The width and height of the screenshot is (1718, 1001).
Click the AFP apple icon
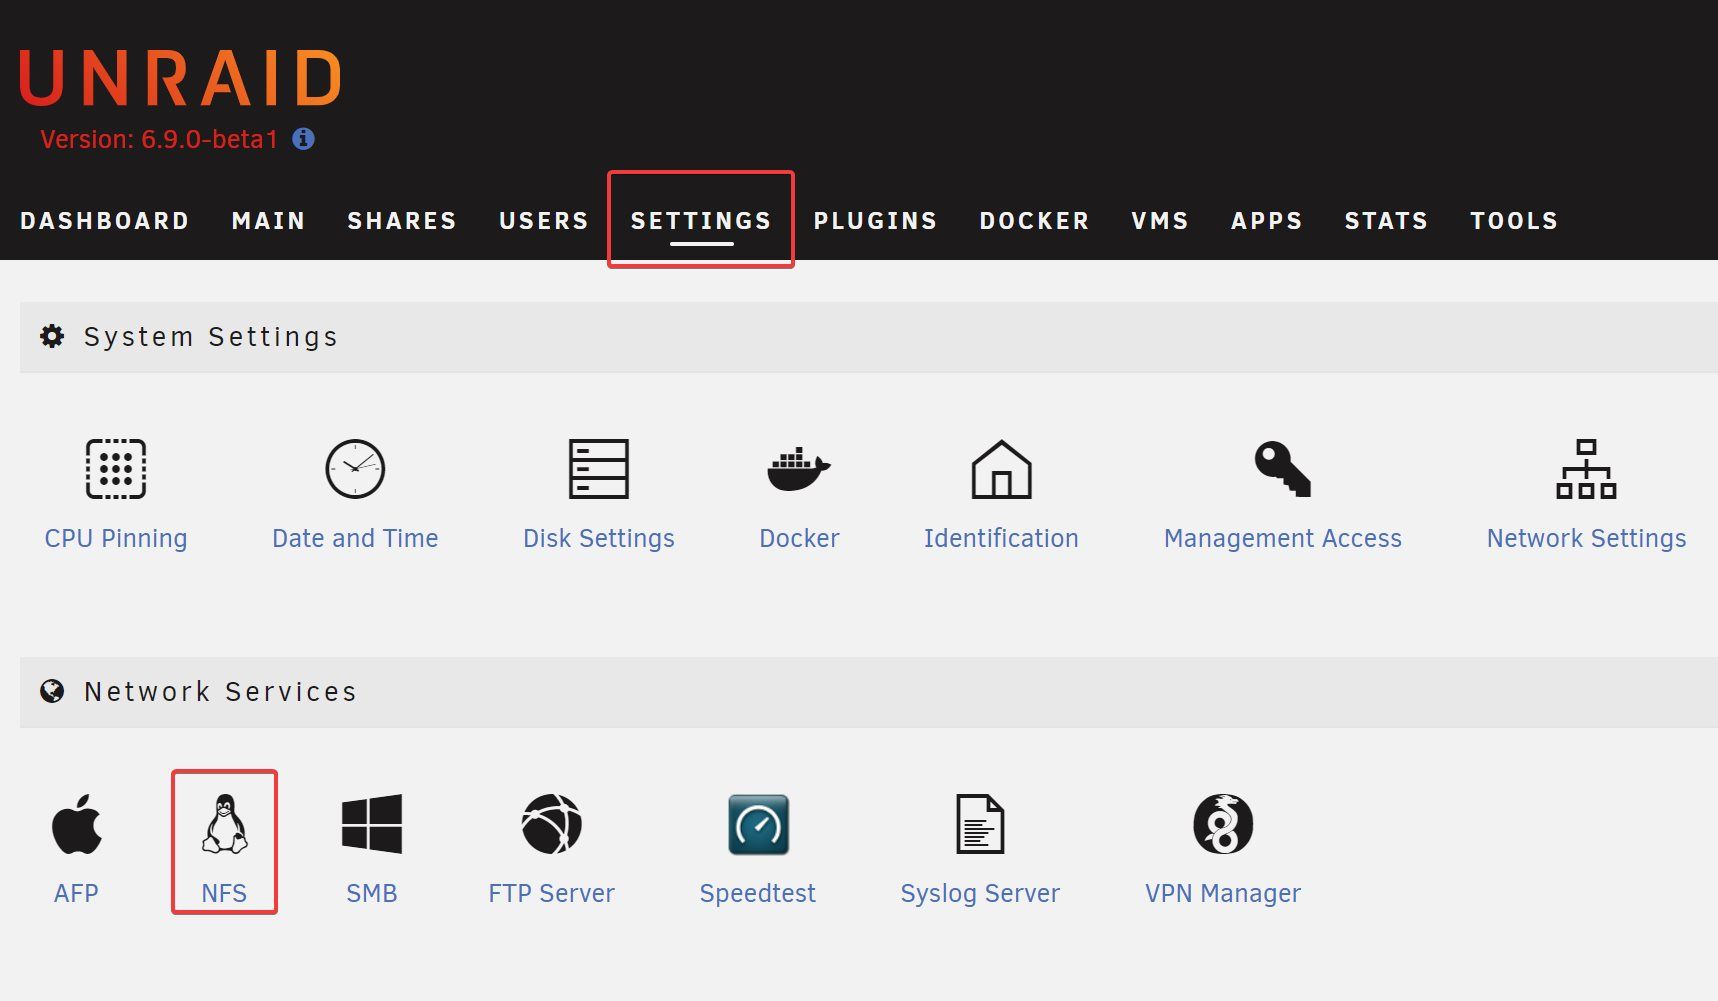[77, 824]
